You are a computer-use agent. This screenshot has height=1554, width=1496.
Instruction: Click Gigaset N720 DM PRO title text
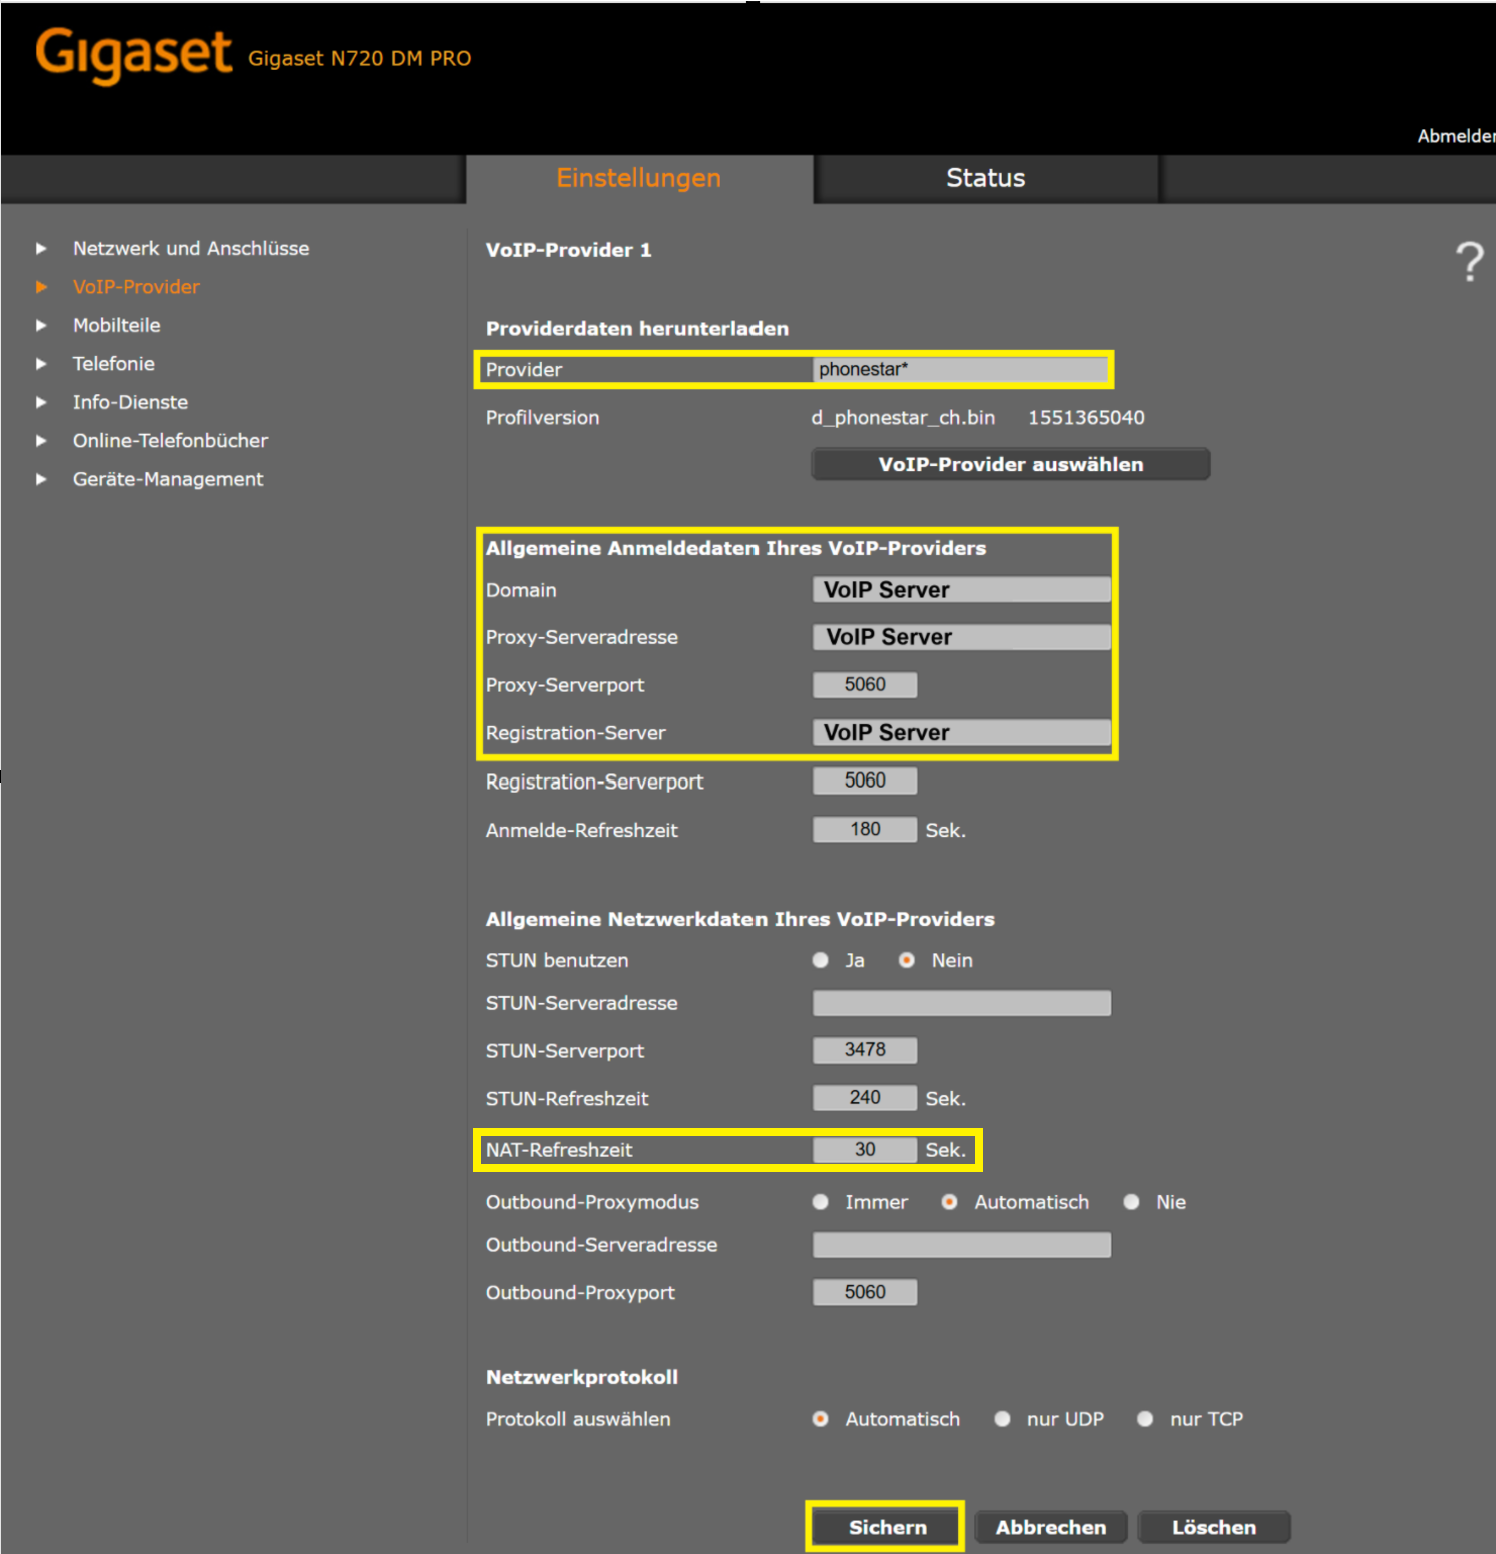[x=359, y=59]
